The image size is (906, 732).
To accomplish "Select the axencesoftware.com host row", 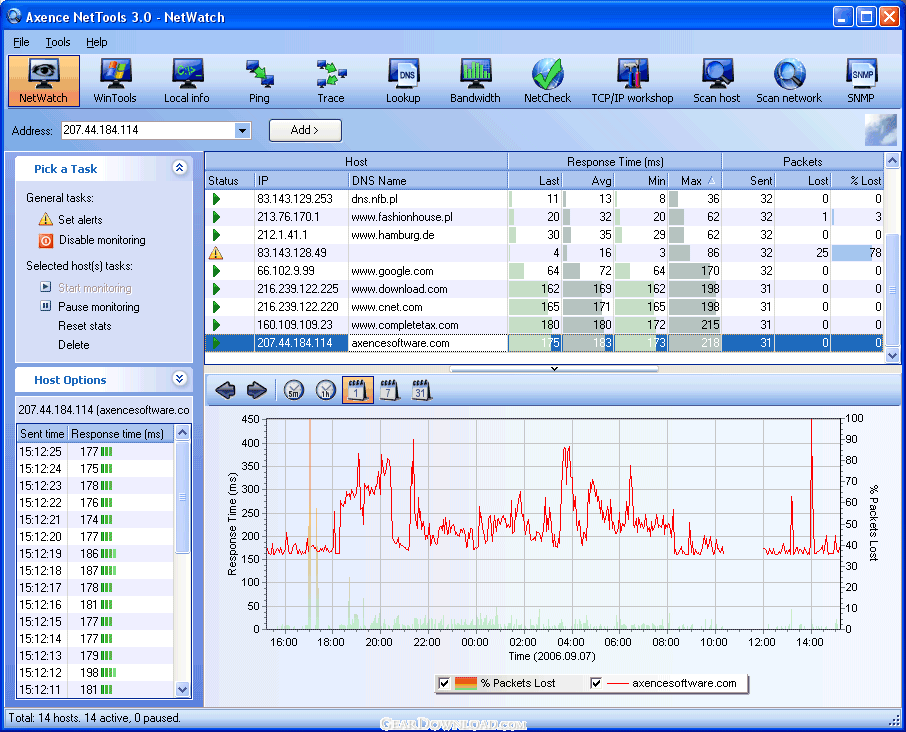I will tap(544, 343).
